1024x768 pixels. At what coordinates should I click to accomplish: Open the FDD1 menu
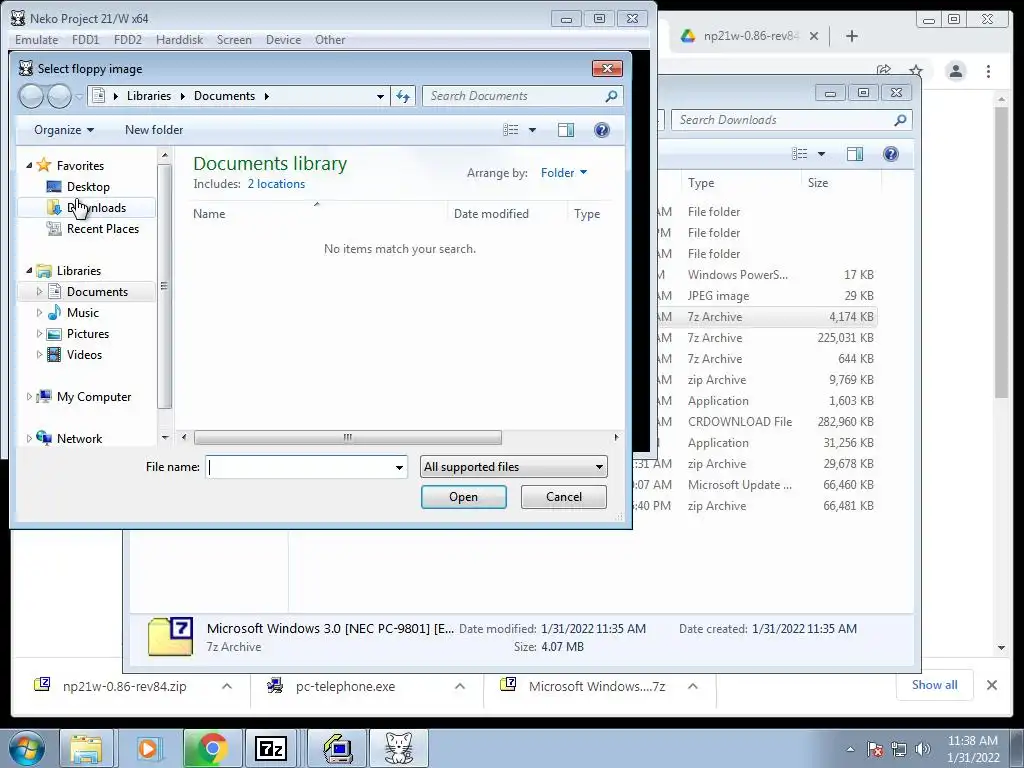coord(86,40)
